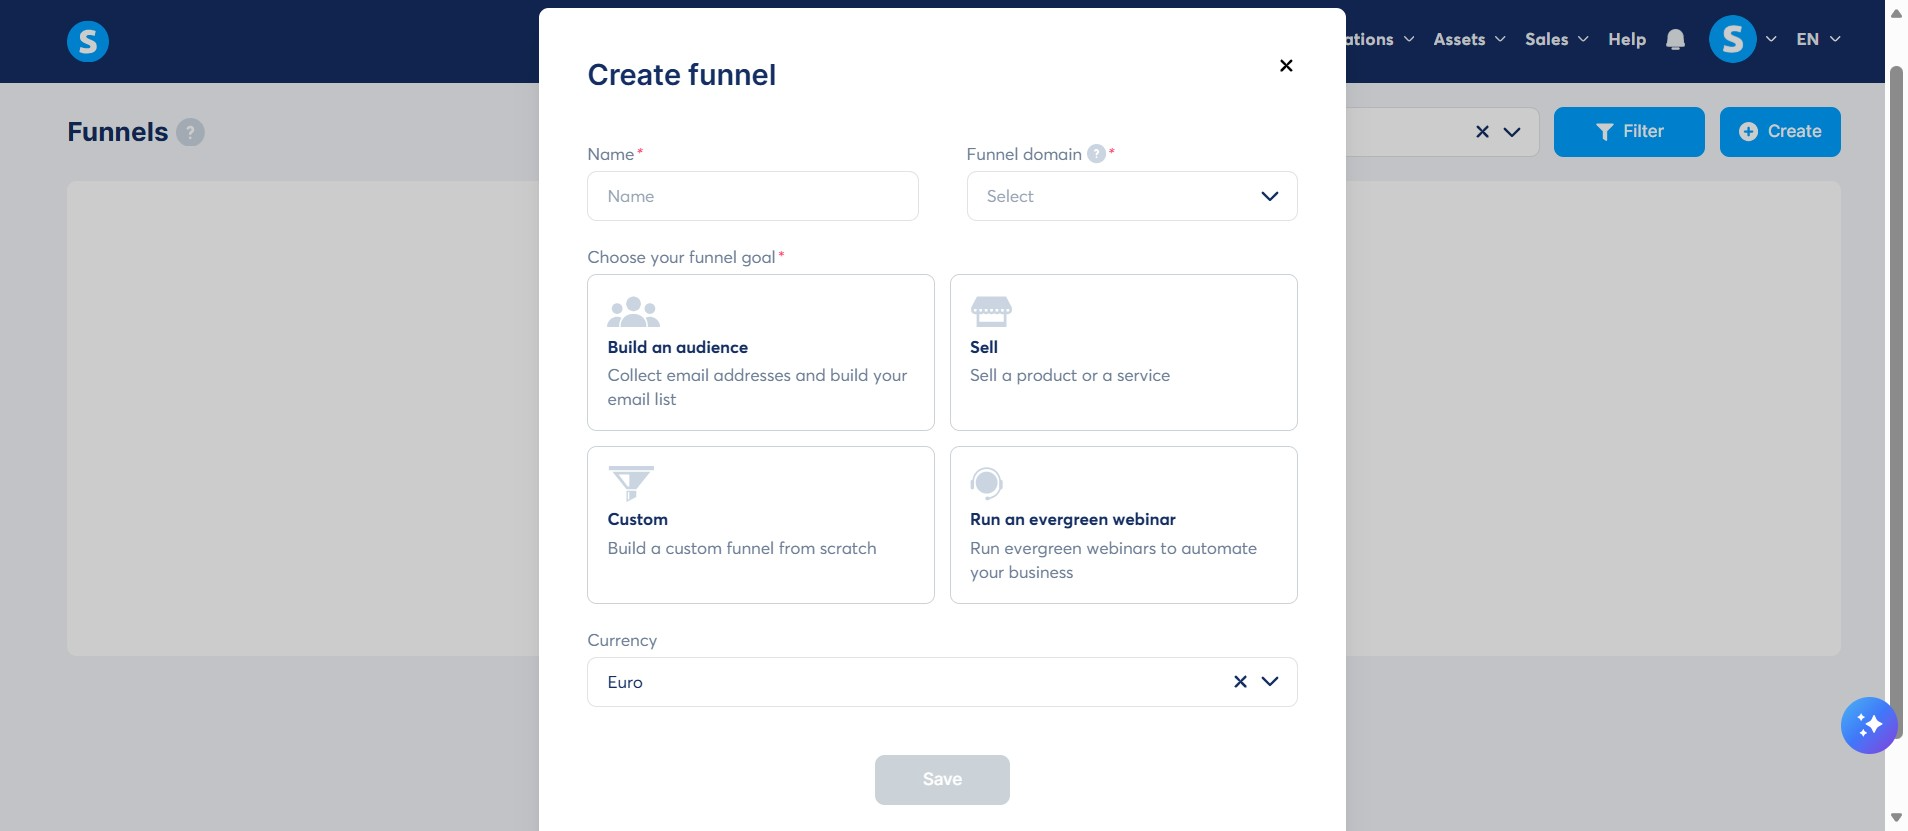Choose Run an evergreen webinar goal
This screenshot has width=1908, height=831.
pos(1123,525)
